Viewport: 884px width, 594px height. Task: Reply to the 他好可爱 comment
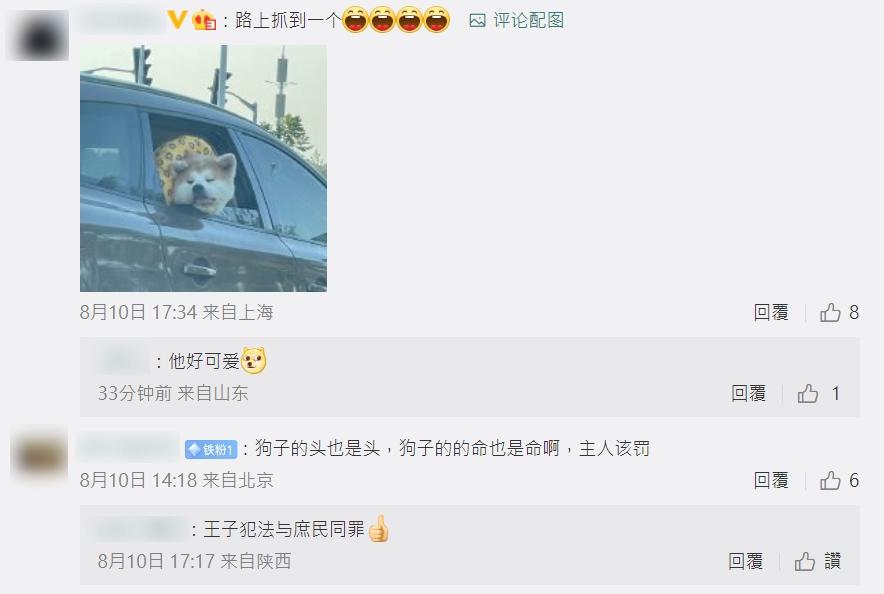748,393
